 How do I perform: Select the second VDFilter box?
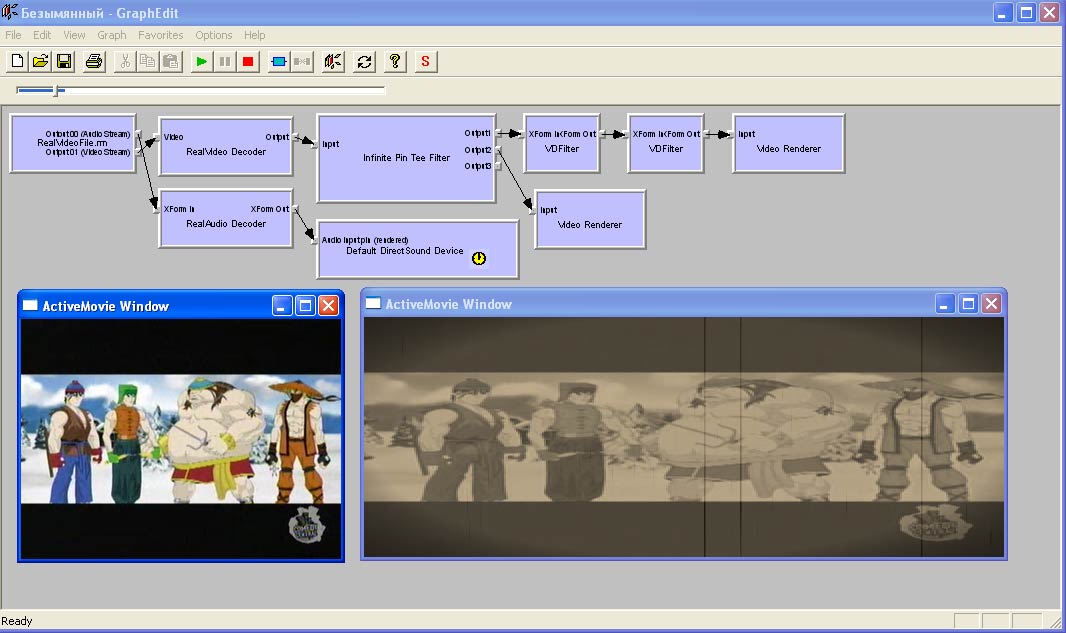pos(666,143)
